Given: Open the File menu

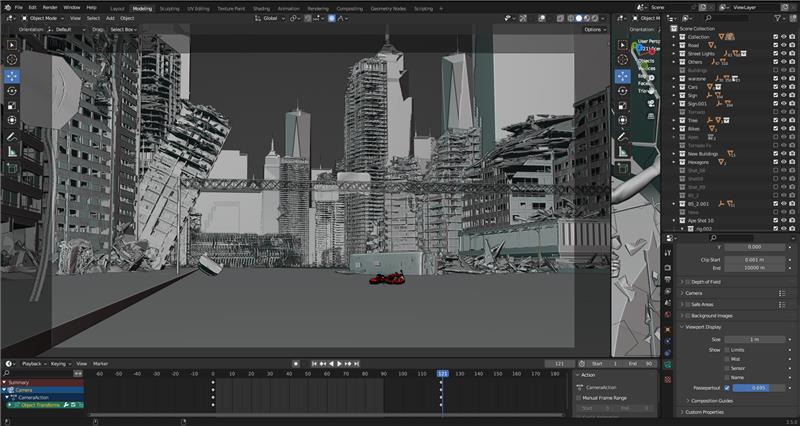Looking at the screenshot, I should tap(18, 8).
